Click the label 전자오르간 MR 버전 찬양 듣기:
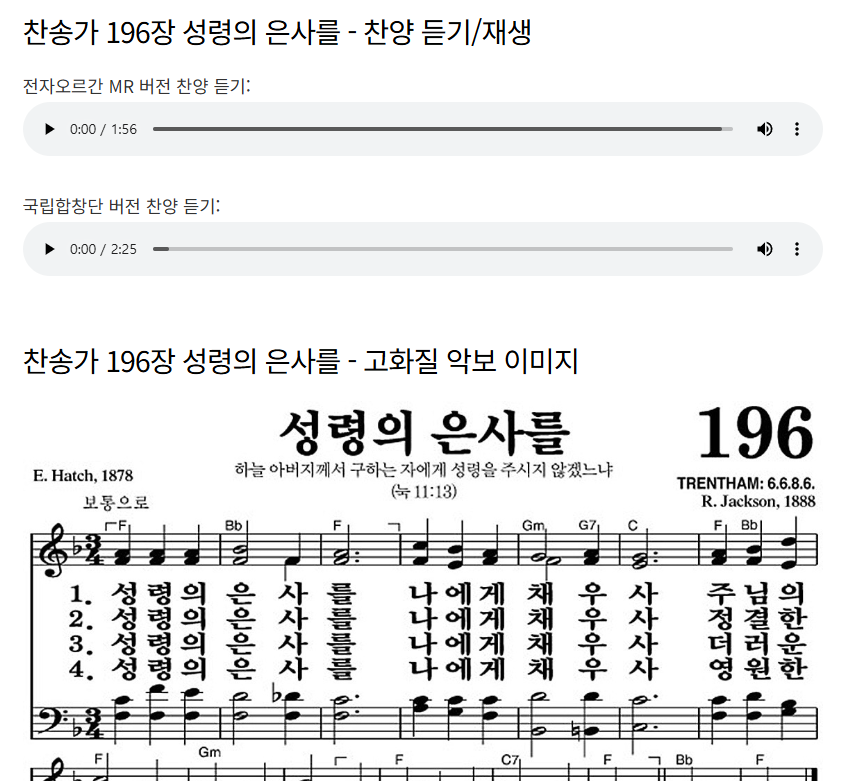This screenshot has height=781, width=847. tap(137, 86)
